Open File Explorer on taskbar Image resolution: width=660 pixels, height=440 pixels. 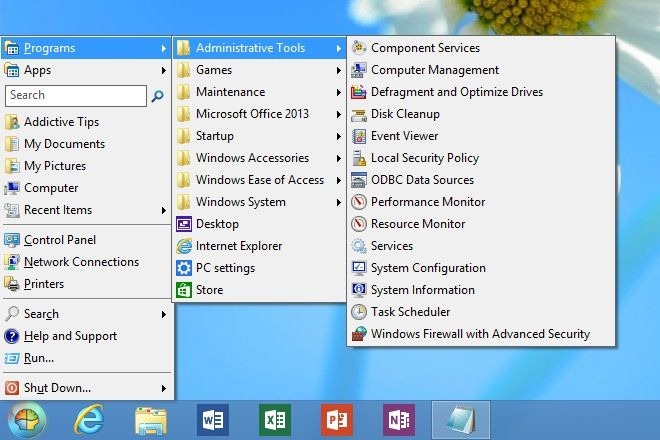151,420
